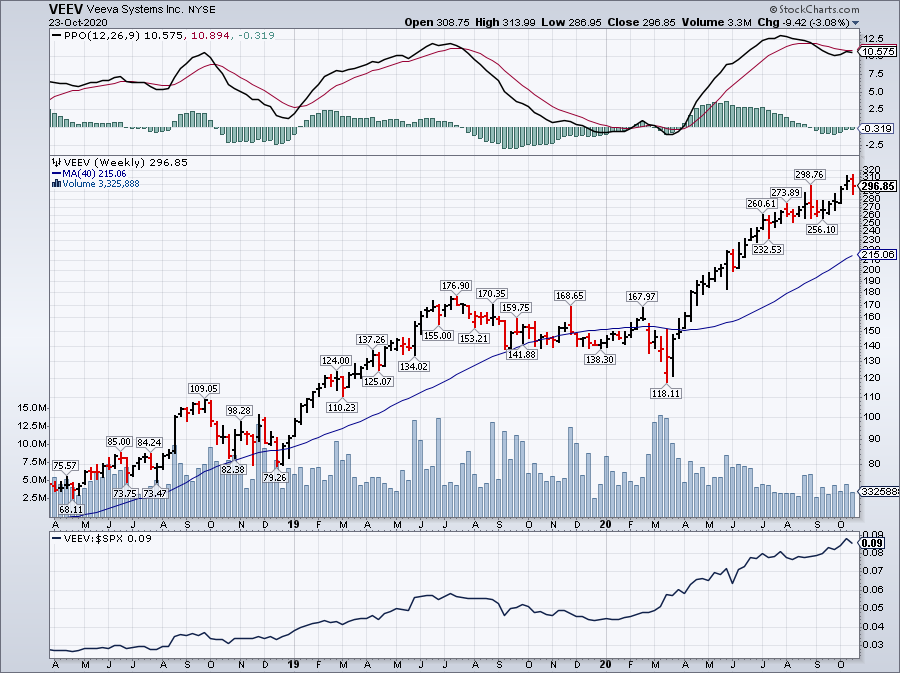The image size is (900, 673).
Task: Click the 124.00 price label
Action: 336,361
